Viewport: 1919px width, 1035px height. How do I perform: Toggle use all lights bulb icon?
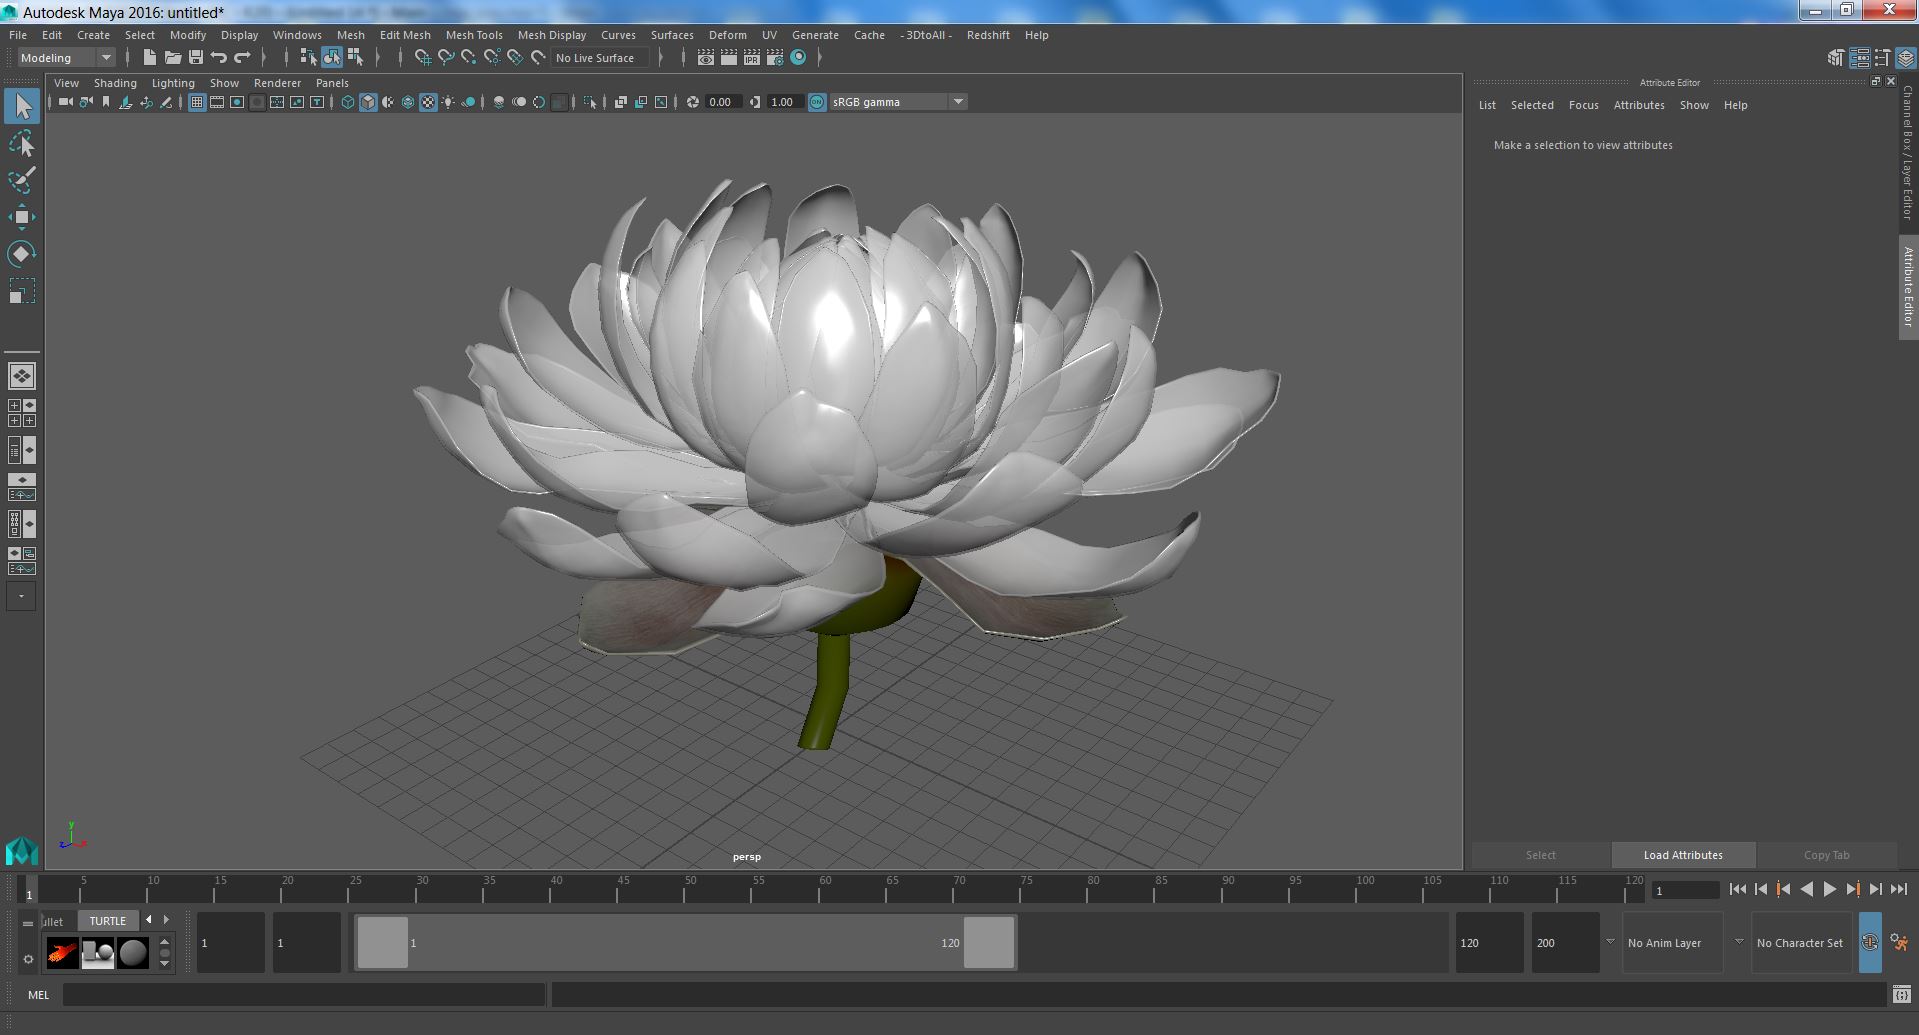(448, 102)
